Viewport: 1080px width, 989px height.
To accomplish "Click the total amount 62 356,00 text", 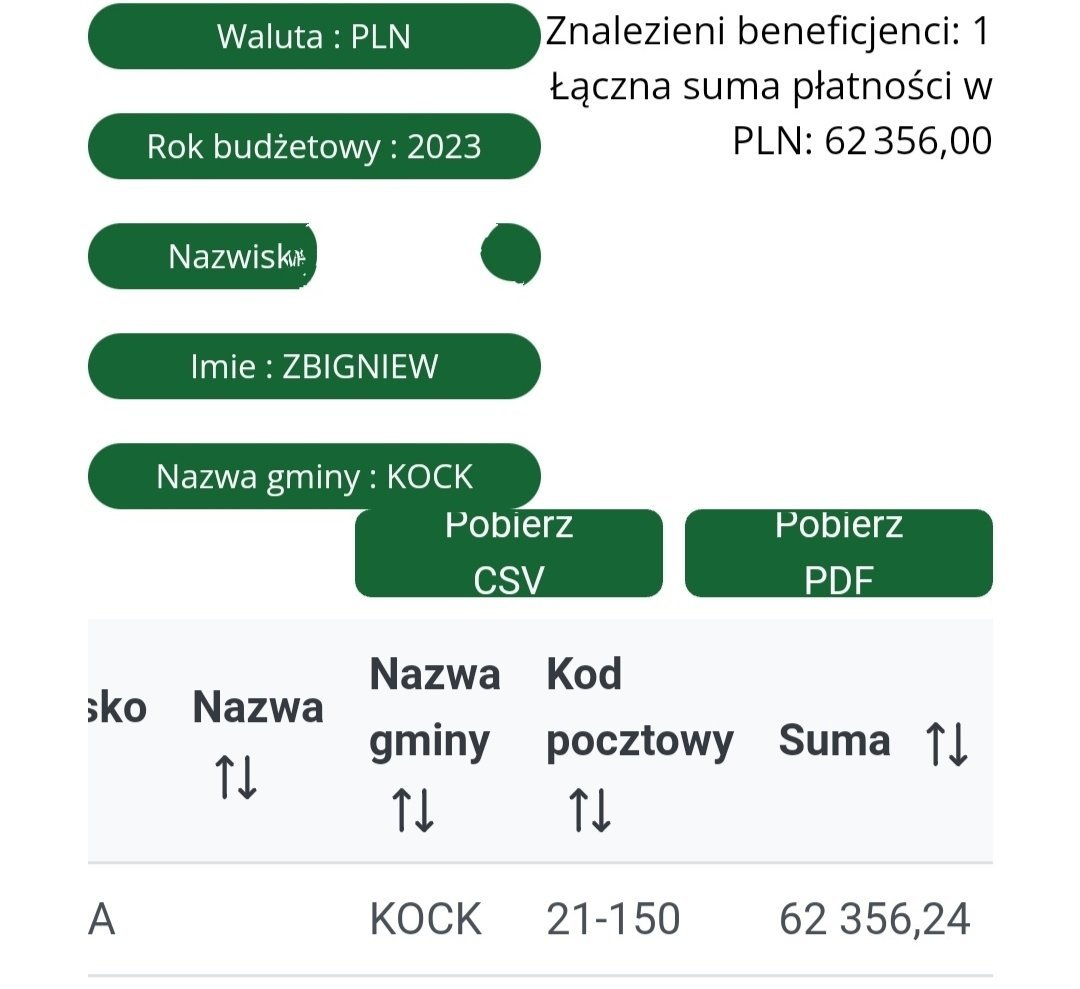I will (x=908, y=142).
